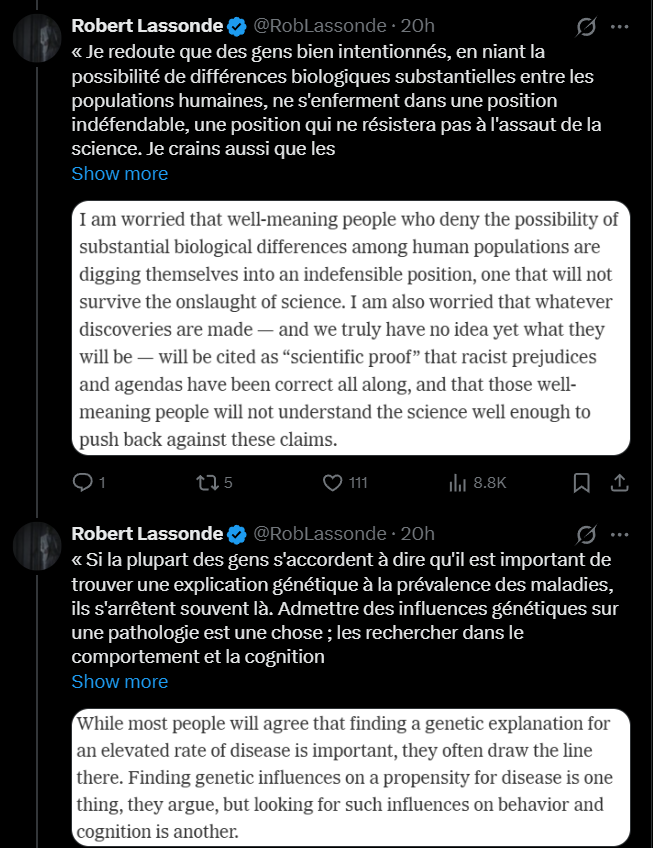653x848 pixels.
Task: Open the more options menu on second post
Action: tap(620, 534)
